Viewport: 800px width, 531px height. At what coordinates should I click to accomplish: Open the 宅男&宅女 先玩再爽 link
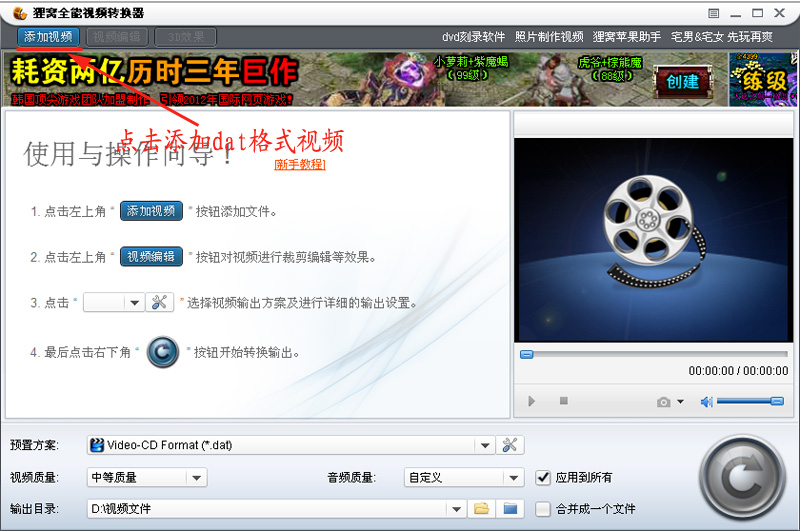[721, 37]
